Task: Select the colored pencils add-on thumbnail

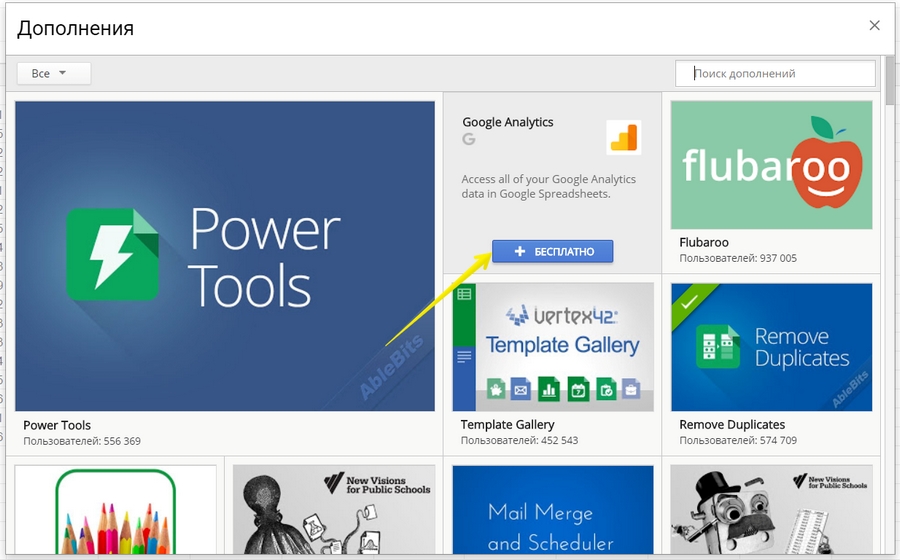Action: (x=116, y=510)
